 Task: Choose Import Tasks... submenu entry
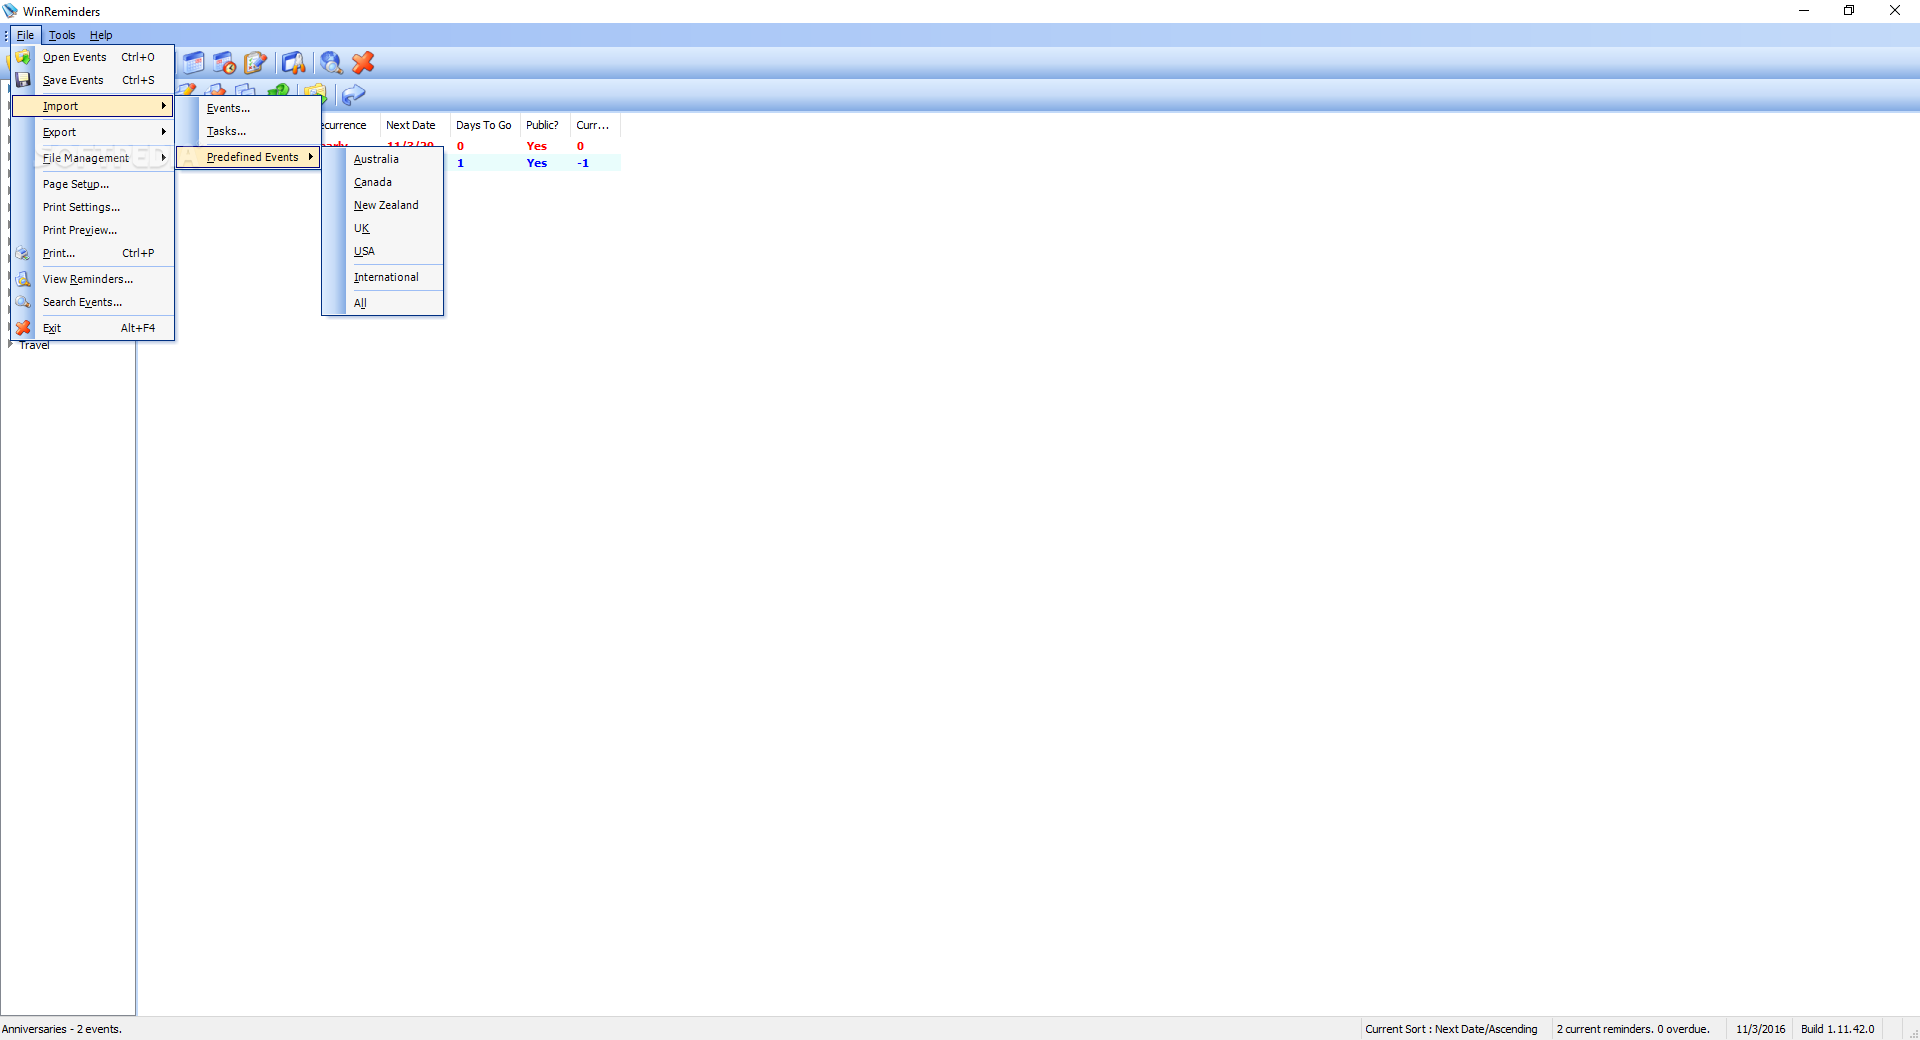point(249,131)
